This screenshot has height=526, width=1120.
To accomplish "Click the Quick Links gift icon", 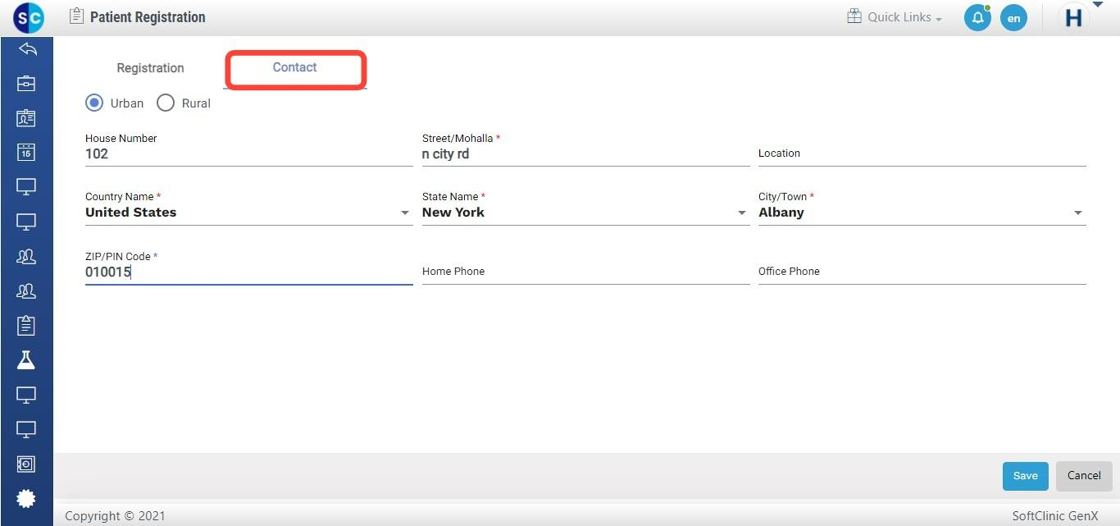I will tap(854, 16).
